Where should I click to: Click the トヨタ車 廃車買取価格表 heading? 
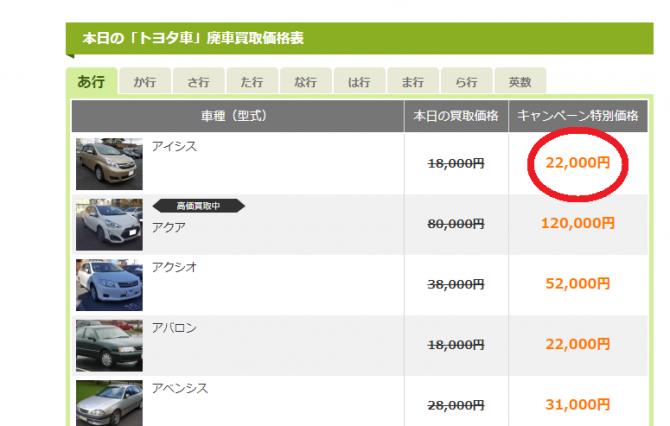(x=193, y=38)
